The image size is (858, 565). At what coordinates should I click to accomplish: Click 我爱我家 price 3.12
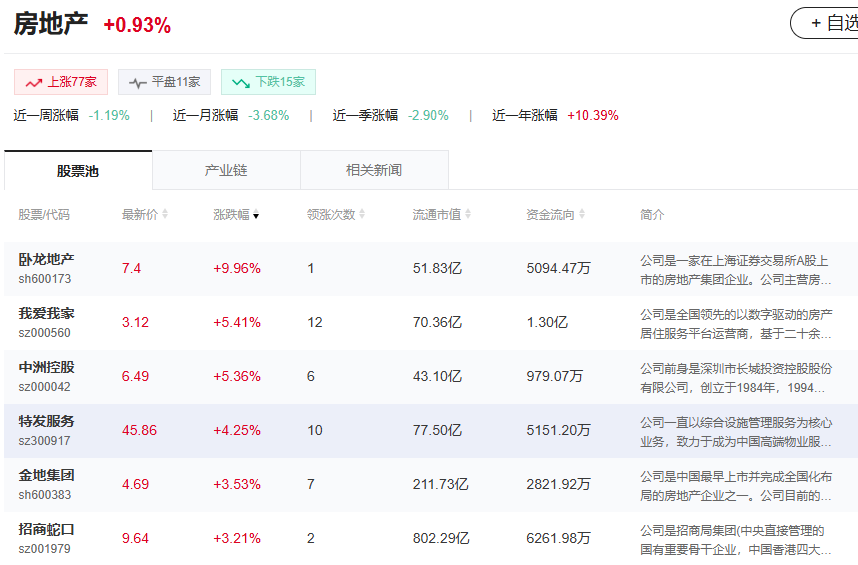tap(135, 323)
